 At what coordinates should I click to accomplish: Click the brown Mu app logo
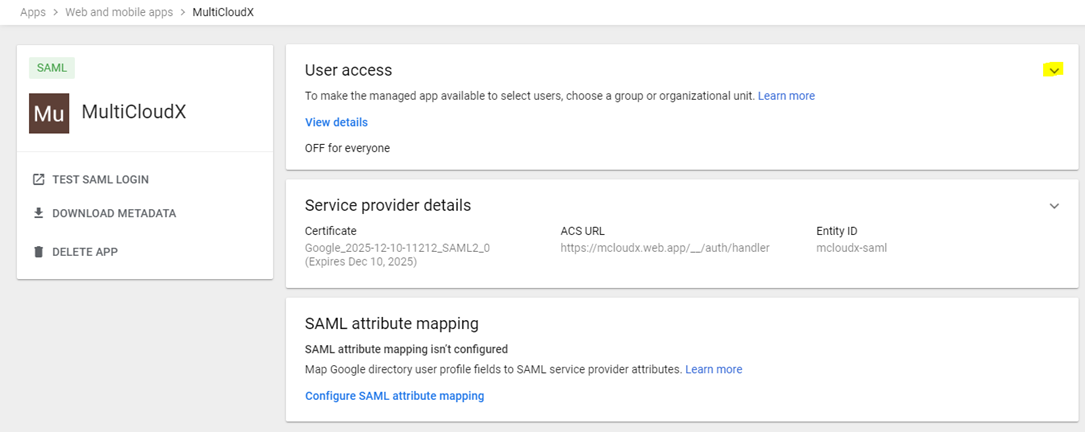click(49, 112)
